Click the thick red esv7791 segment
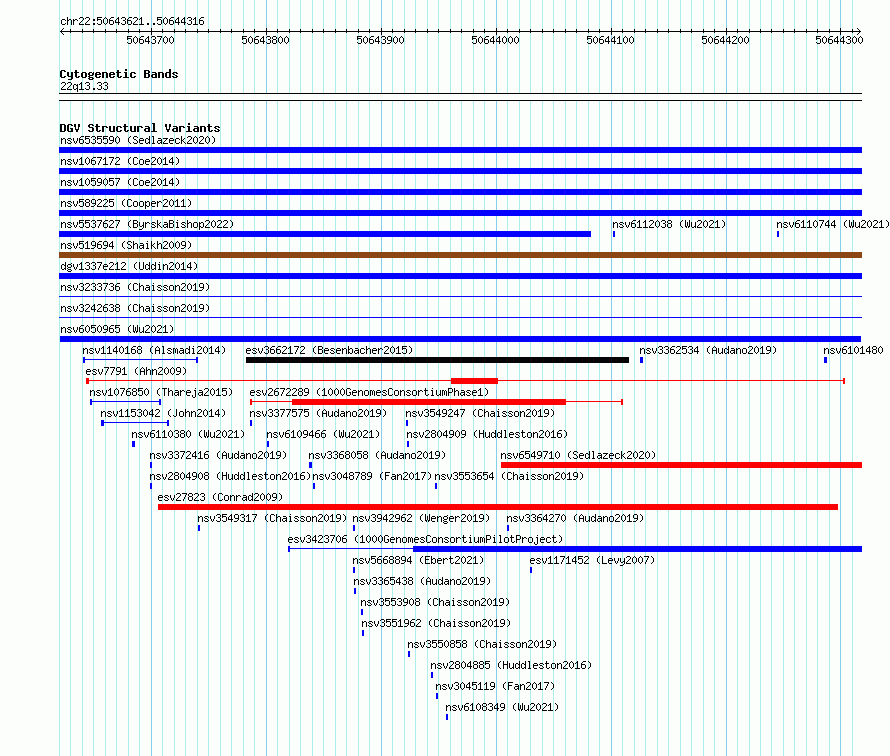The image size is (890, 756). 475,381
